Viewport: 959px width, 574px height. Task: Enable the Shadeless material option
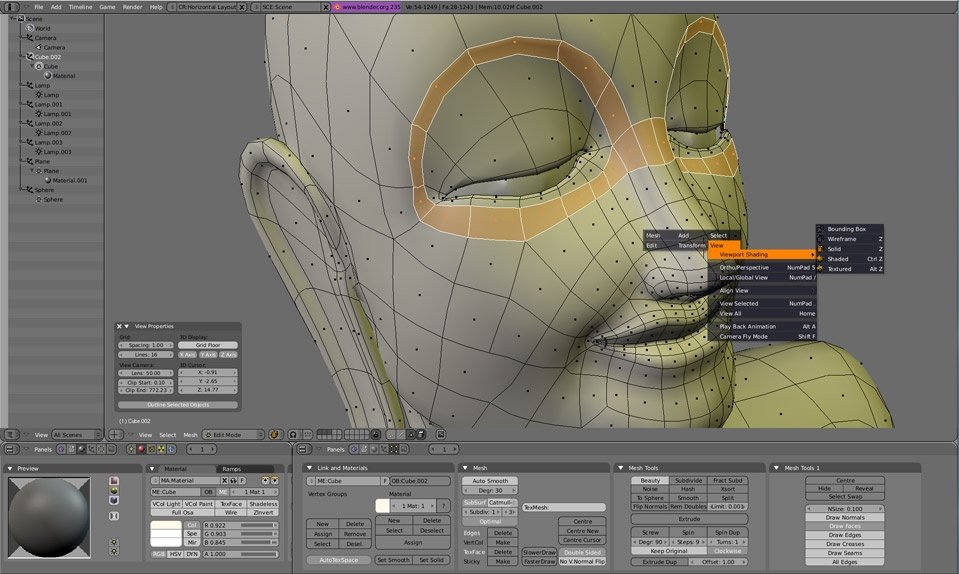tap(263, 504)
